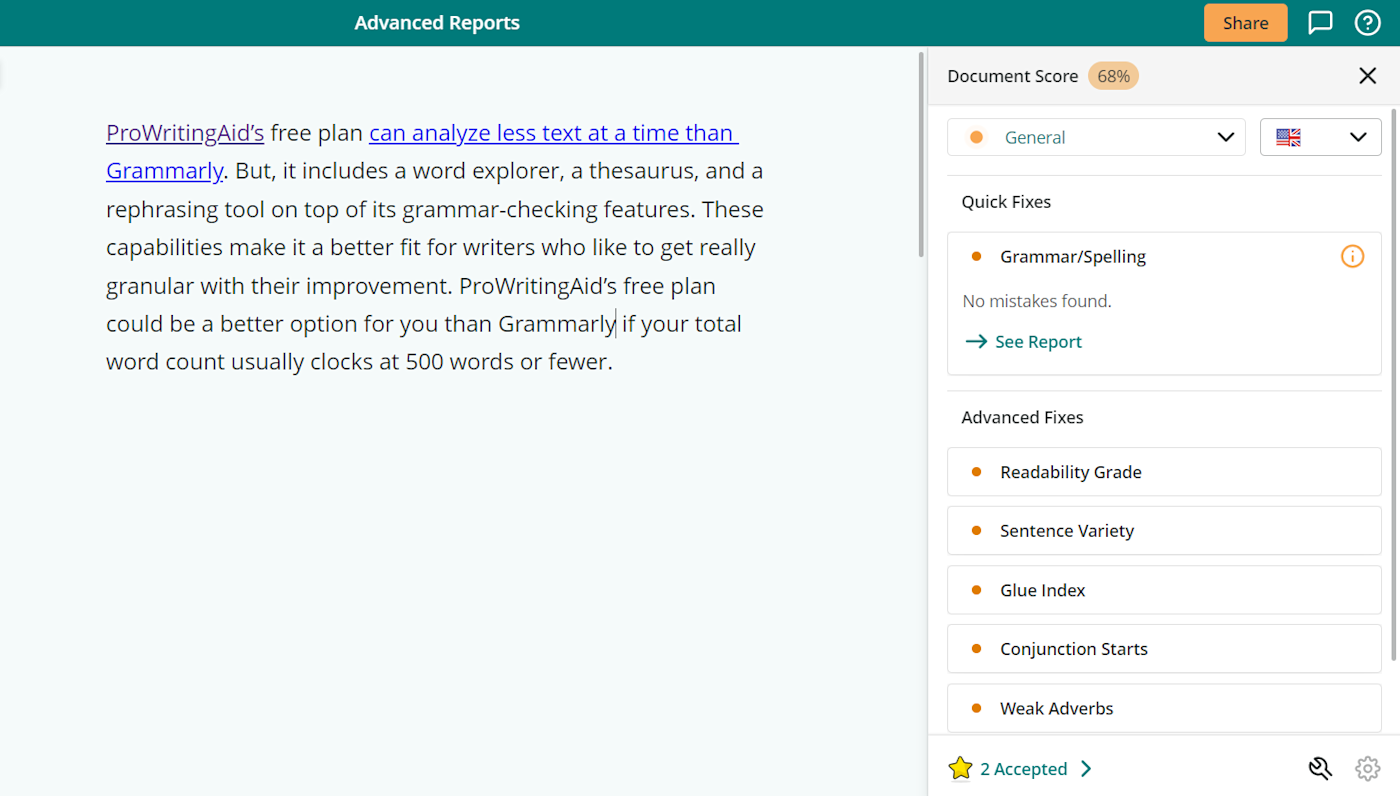Viewport: 1400px width, 796px height.
Task: Open the language flag dropdown
Action: (1320, 137)
